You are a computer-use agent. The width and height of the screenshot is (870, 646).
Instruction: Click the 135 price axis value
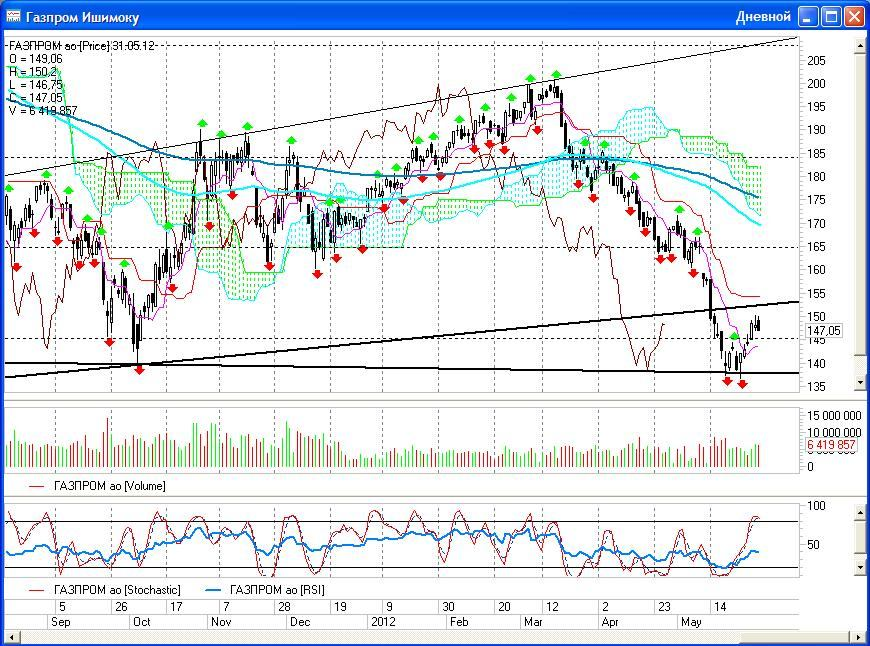coord(816,387)
